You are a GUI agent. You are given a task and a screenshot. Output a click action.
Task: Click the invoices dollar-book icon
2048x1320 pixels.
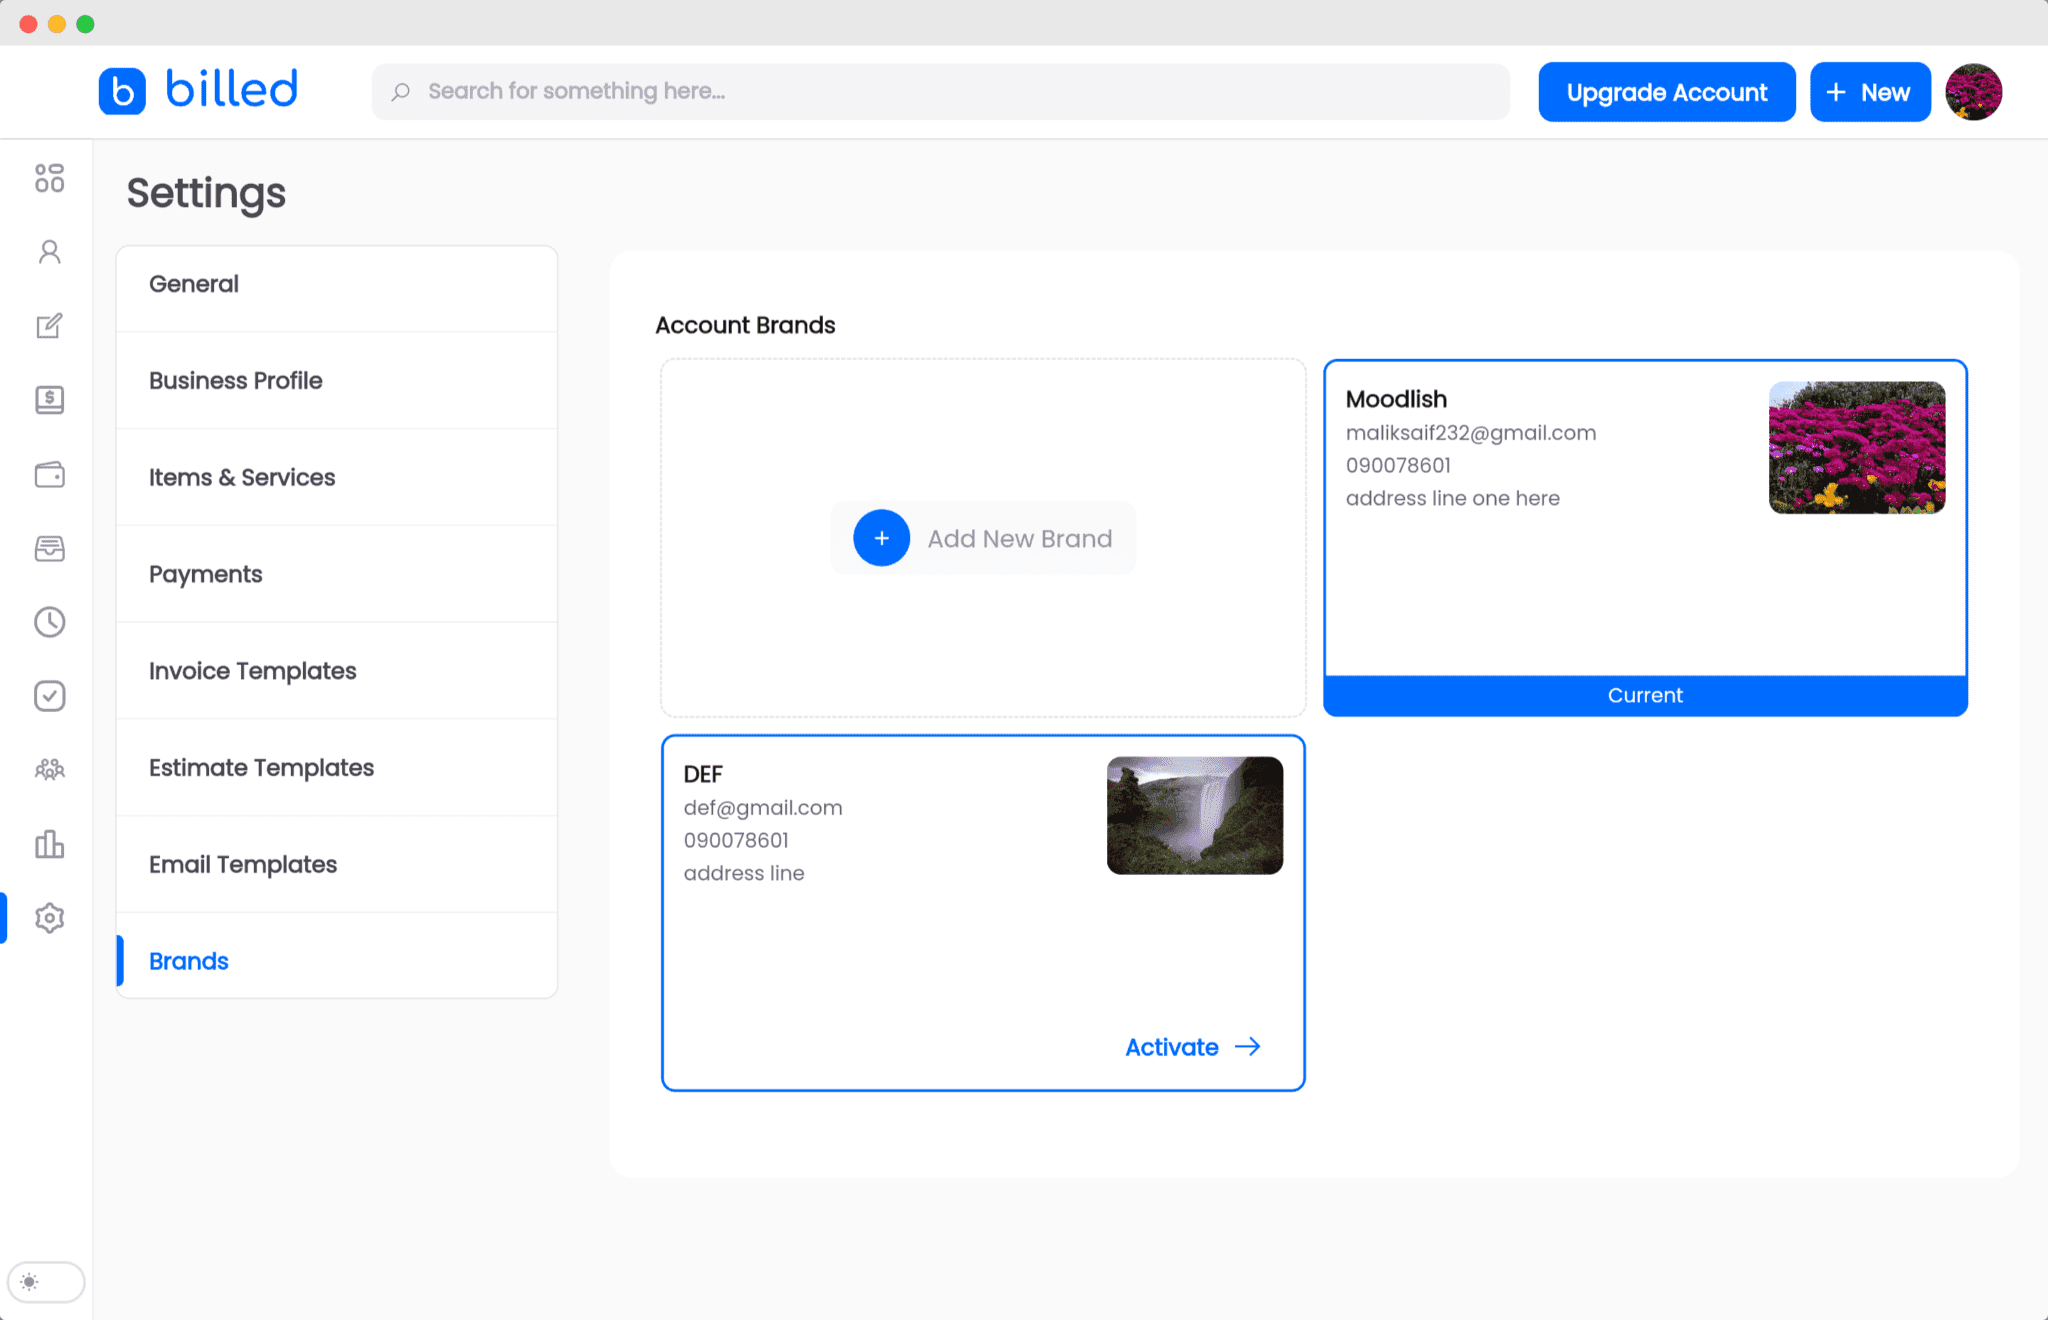[48, 400]
